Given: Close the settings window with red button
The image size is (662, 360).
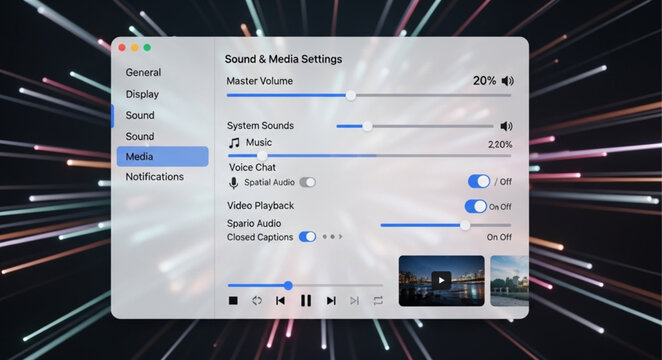Looking at the screenshot, I should click(122, 48).
